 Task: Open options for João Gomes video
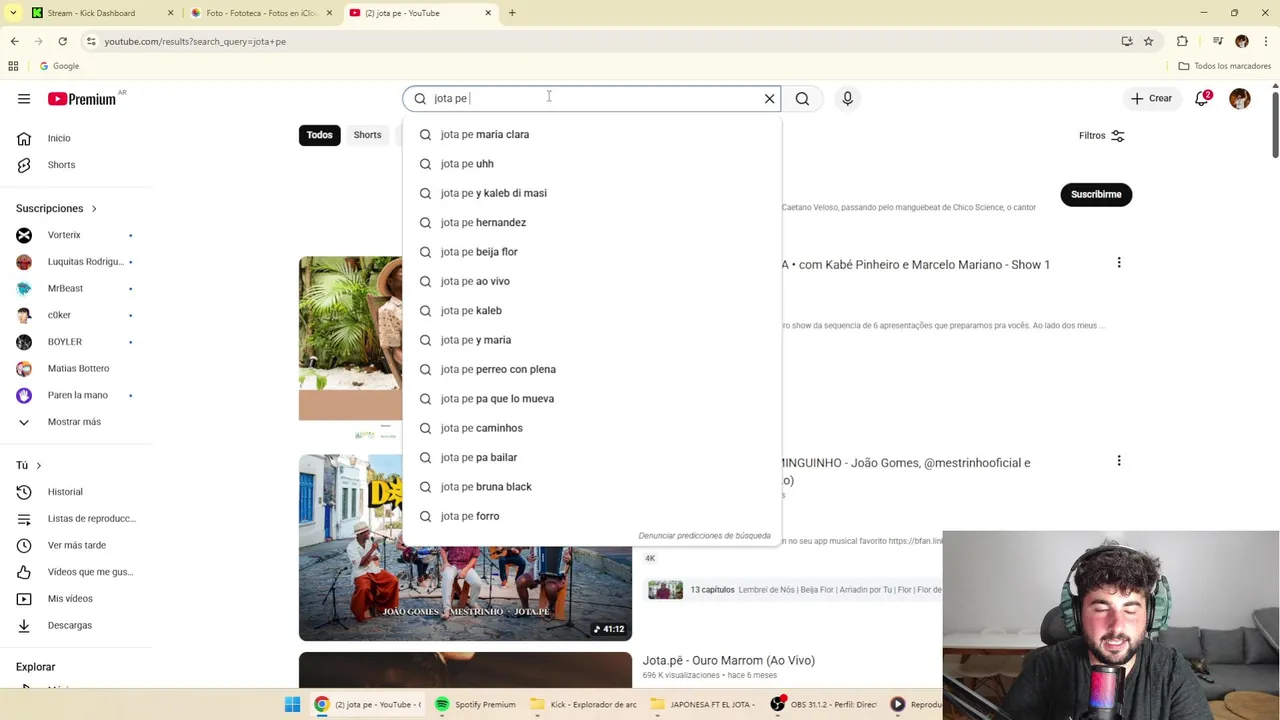tap(1119, 461)
